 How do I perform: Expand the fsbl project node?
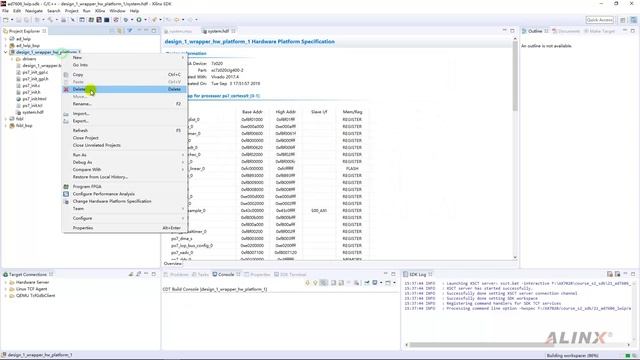(6, 119)
